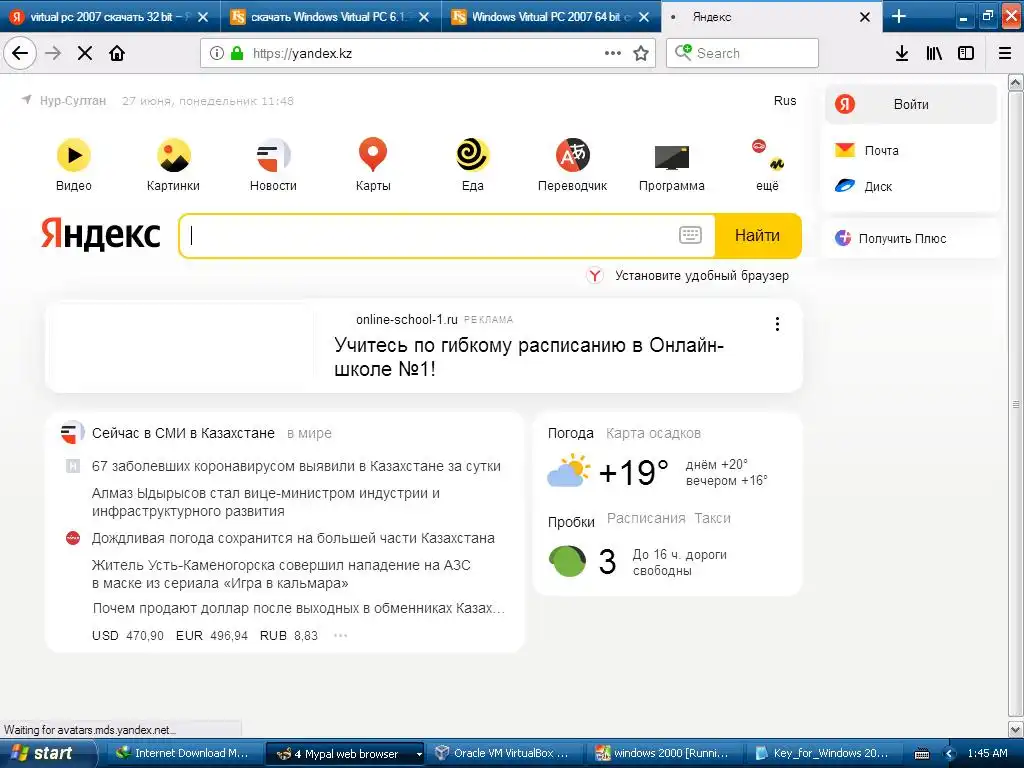
Task: Click the Windows start button
Action: (47, 753)
